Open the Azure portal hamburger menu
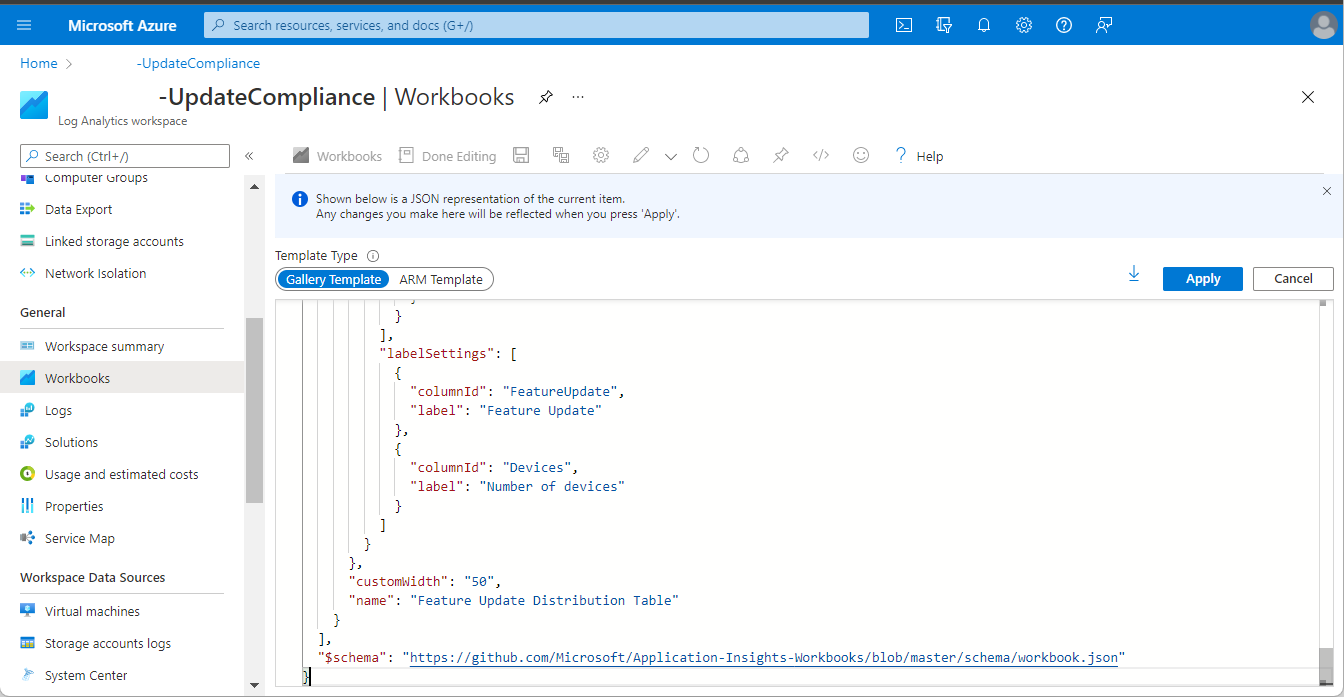 (x=24, y=25)
